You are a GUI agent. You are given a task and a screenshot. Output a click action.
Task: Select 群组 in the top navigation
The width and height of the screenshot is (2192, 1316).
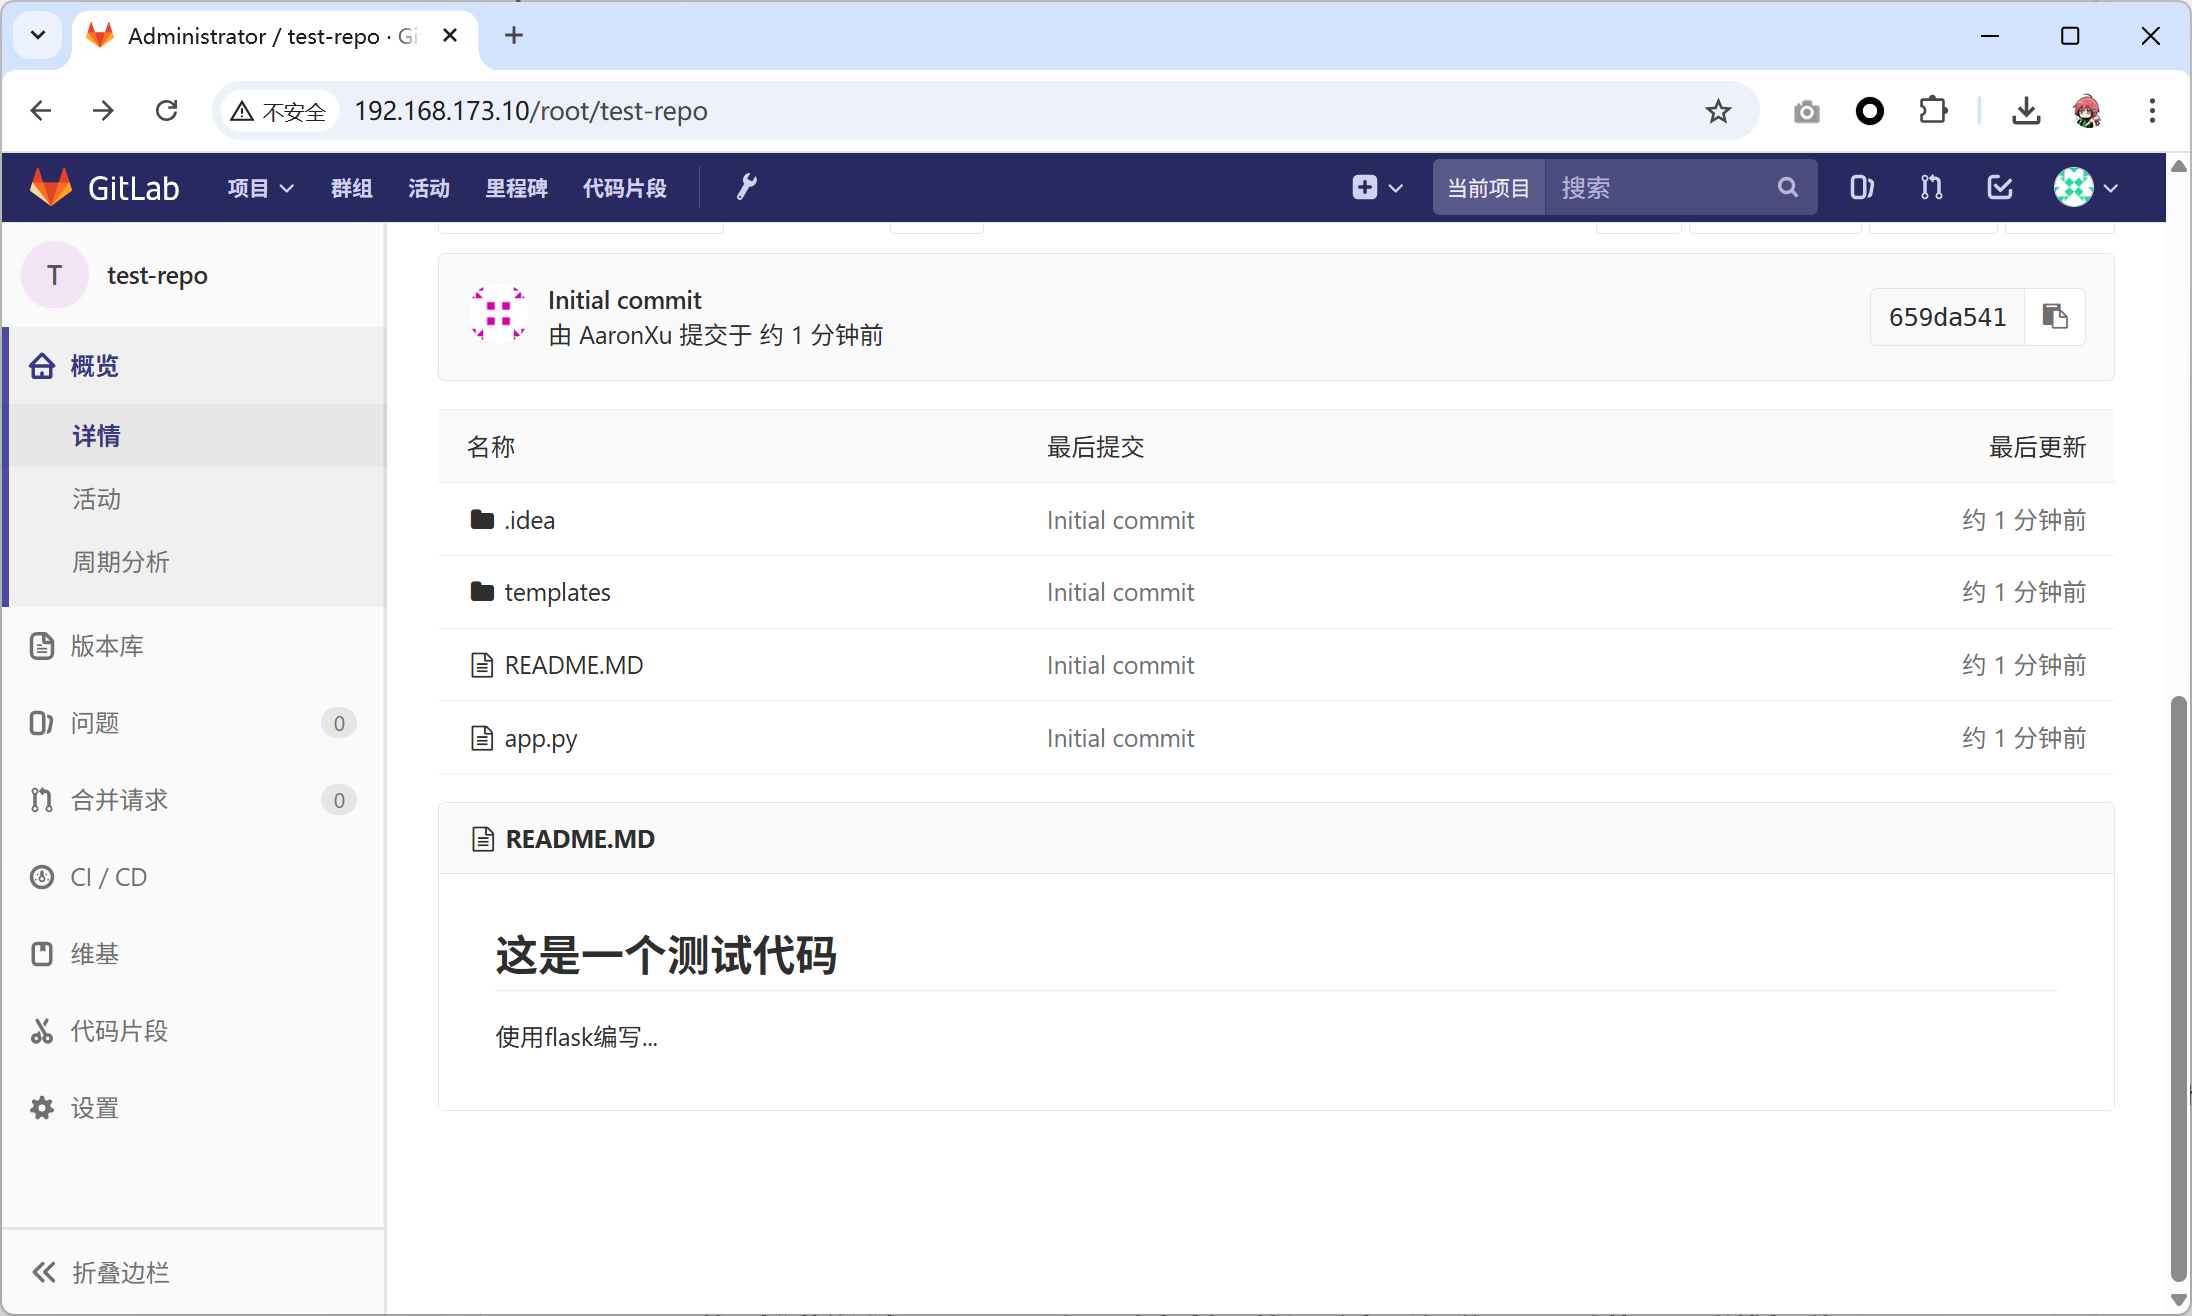point(351,188)
